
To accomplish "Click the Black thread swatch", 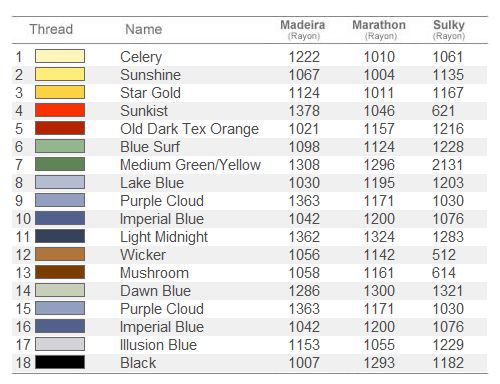I will coord(60,362).
